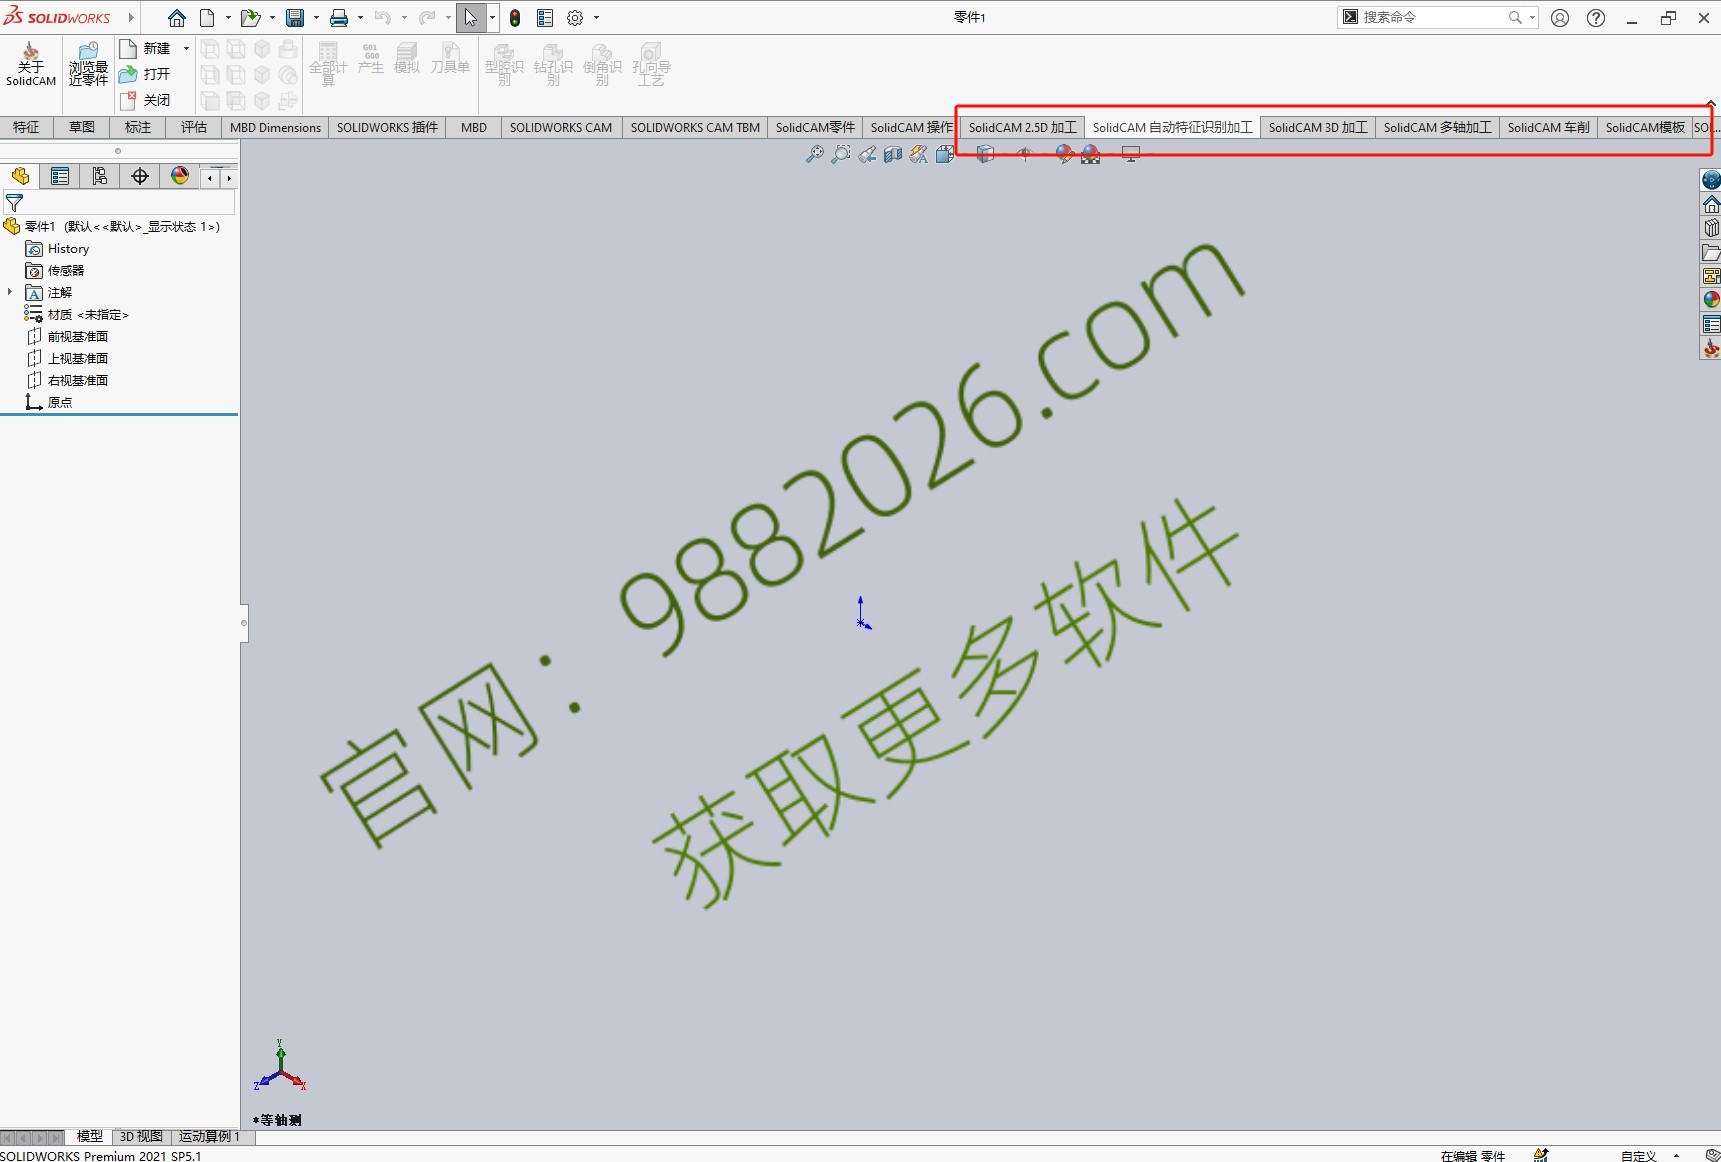Click Zoom to Area in the view toolbar
The image size is (1721, 1162).
841,154
